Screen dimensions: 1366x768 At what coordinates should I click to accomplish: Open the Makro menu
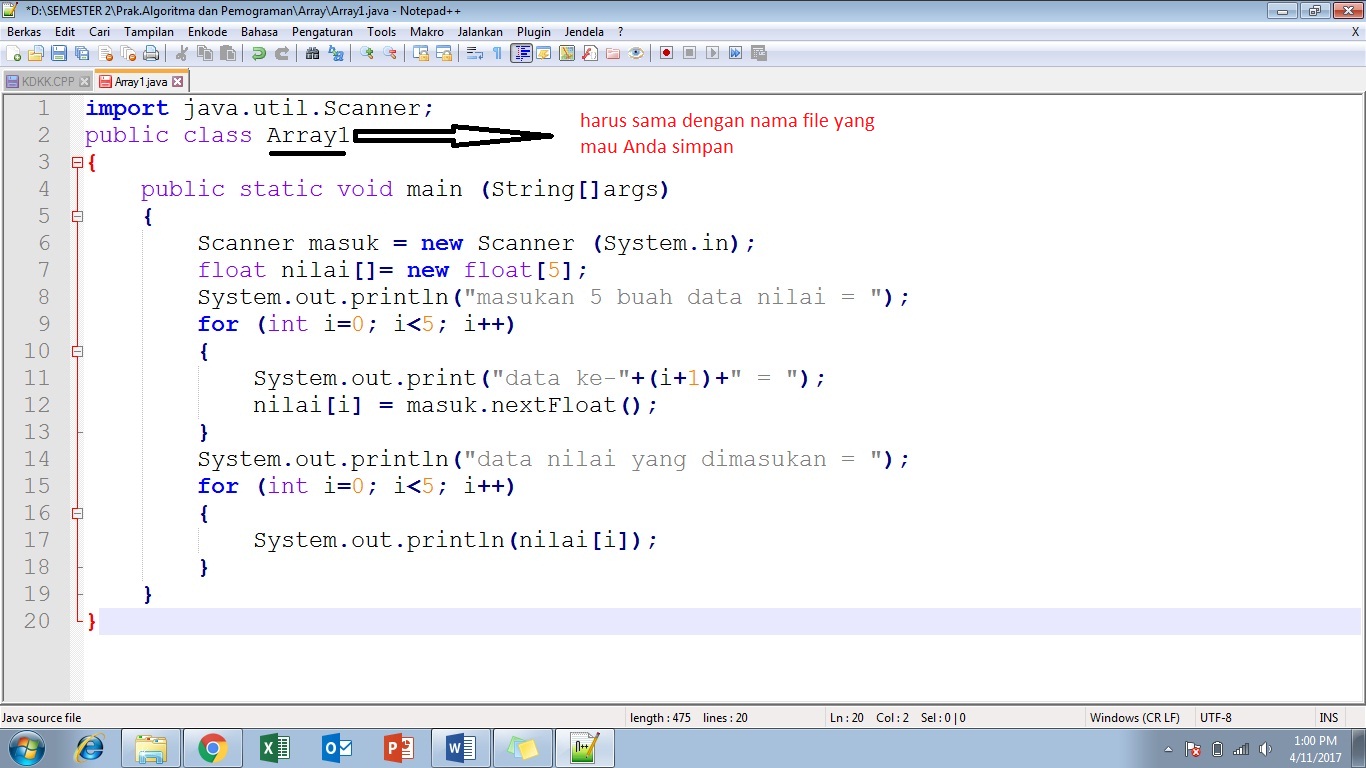[427, 31]
